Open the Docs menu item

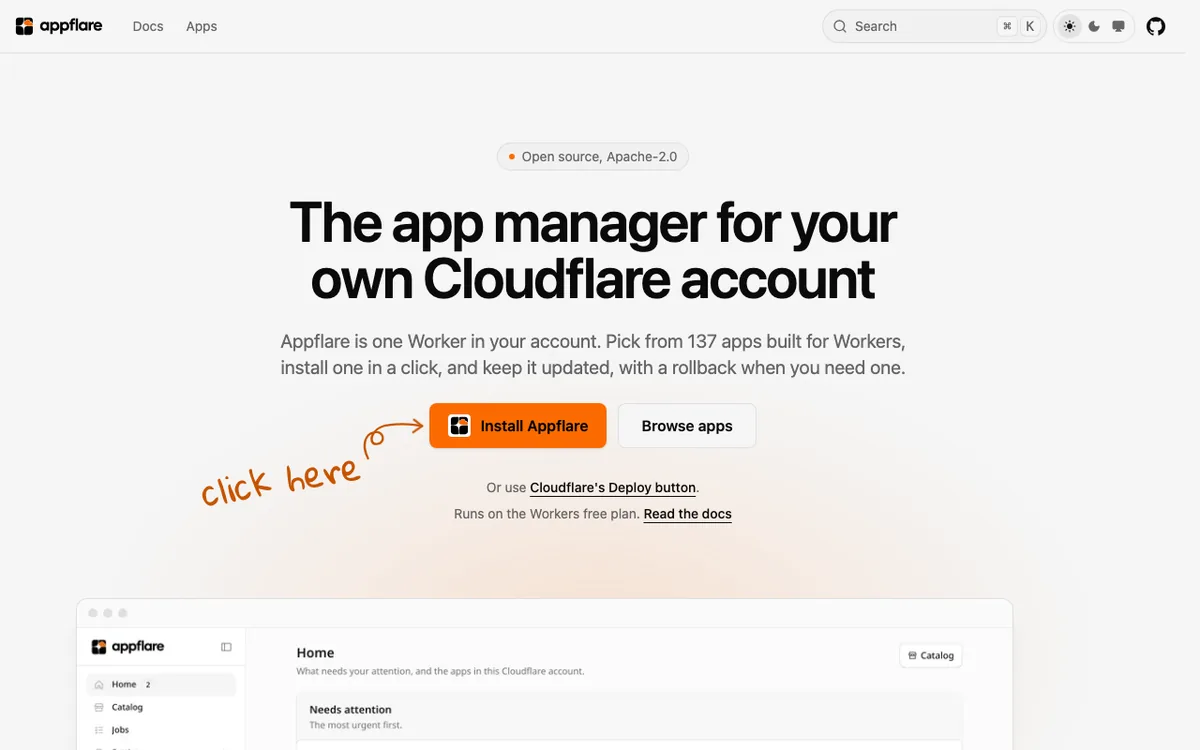(148, 27)
